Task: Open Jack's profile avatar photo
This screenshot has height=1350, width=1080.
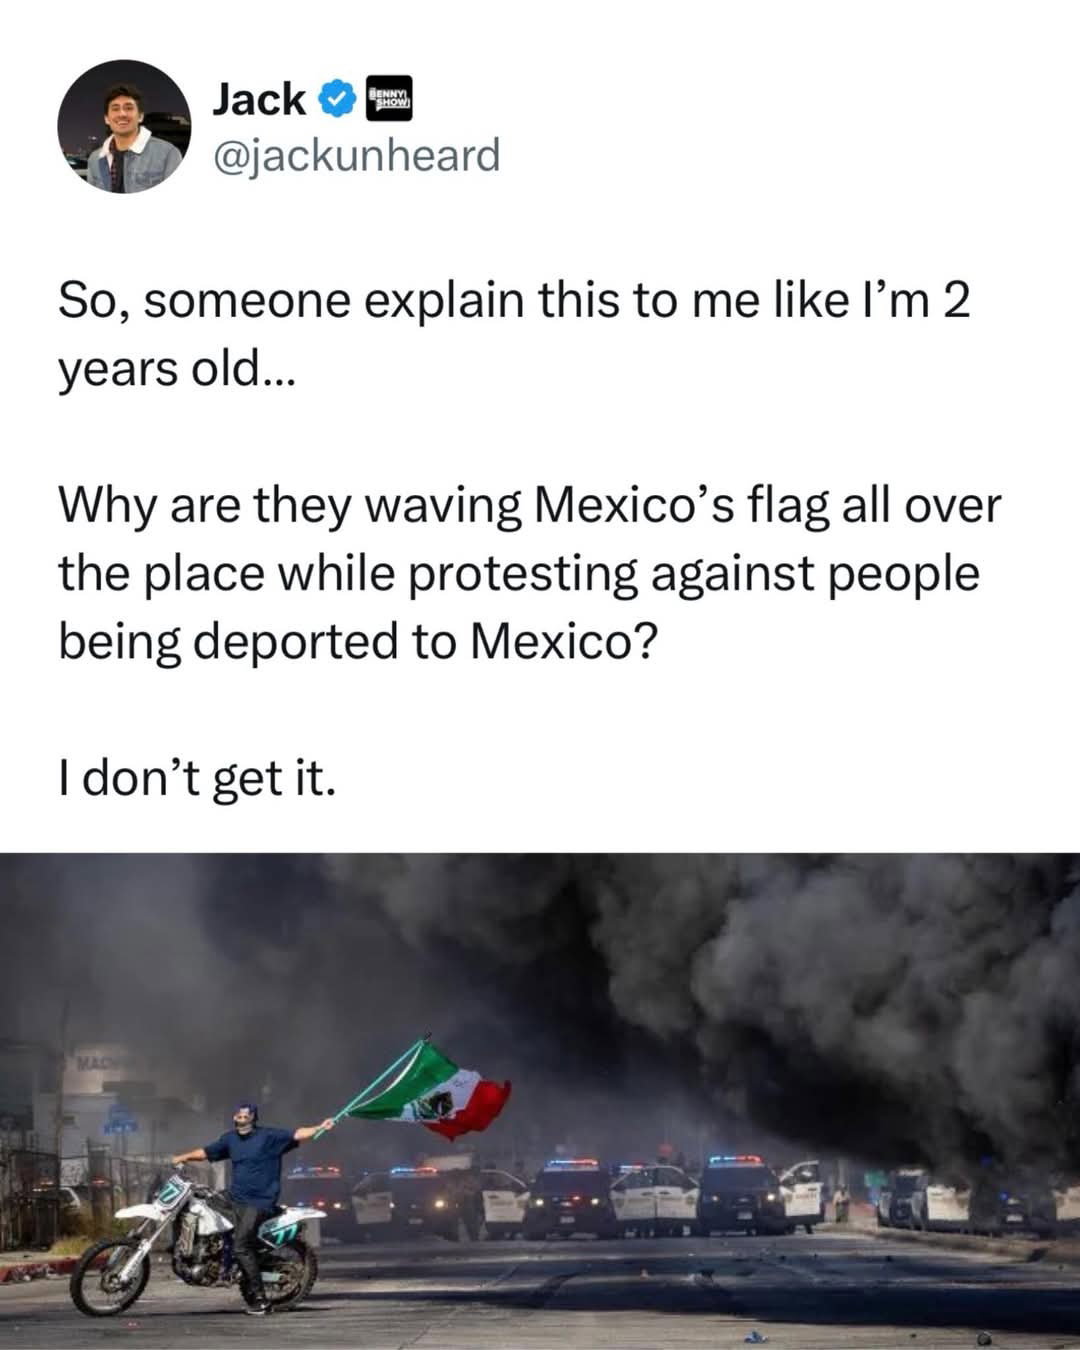Action: pyautogui.click(x=123, y=126)
